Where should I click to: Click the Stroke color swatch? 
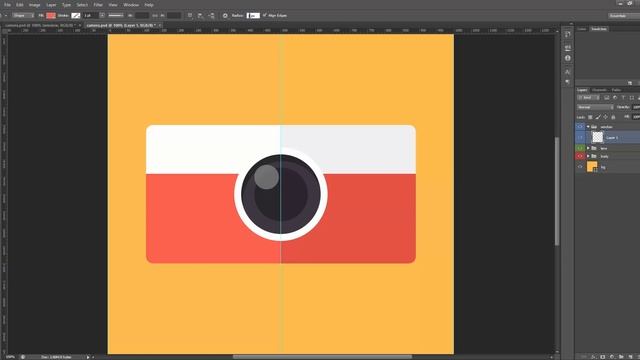coord(76,16)
